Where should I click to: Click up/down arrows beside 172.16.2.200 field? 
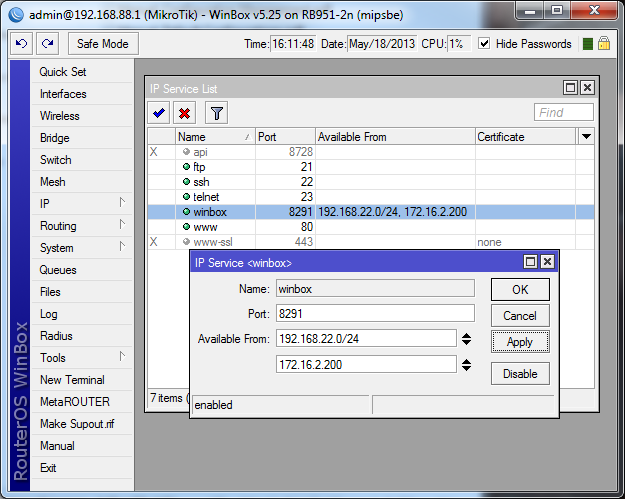pyautogui.click(x=466, y=365)
